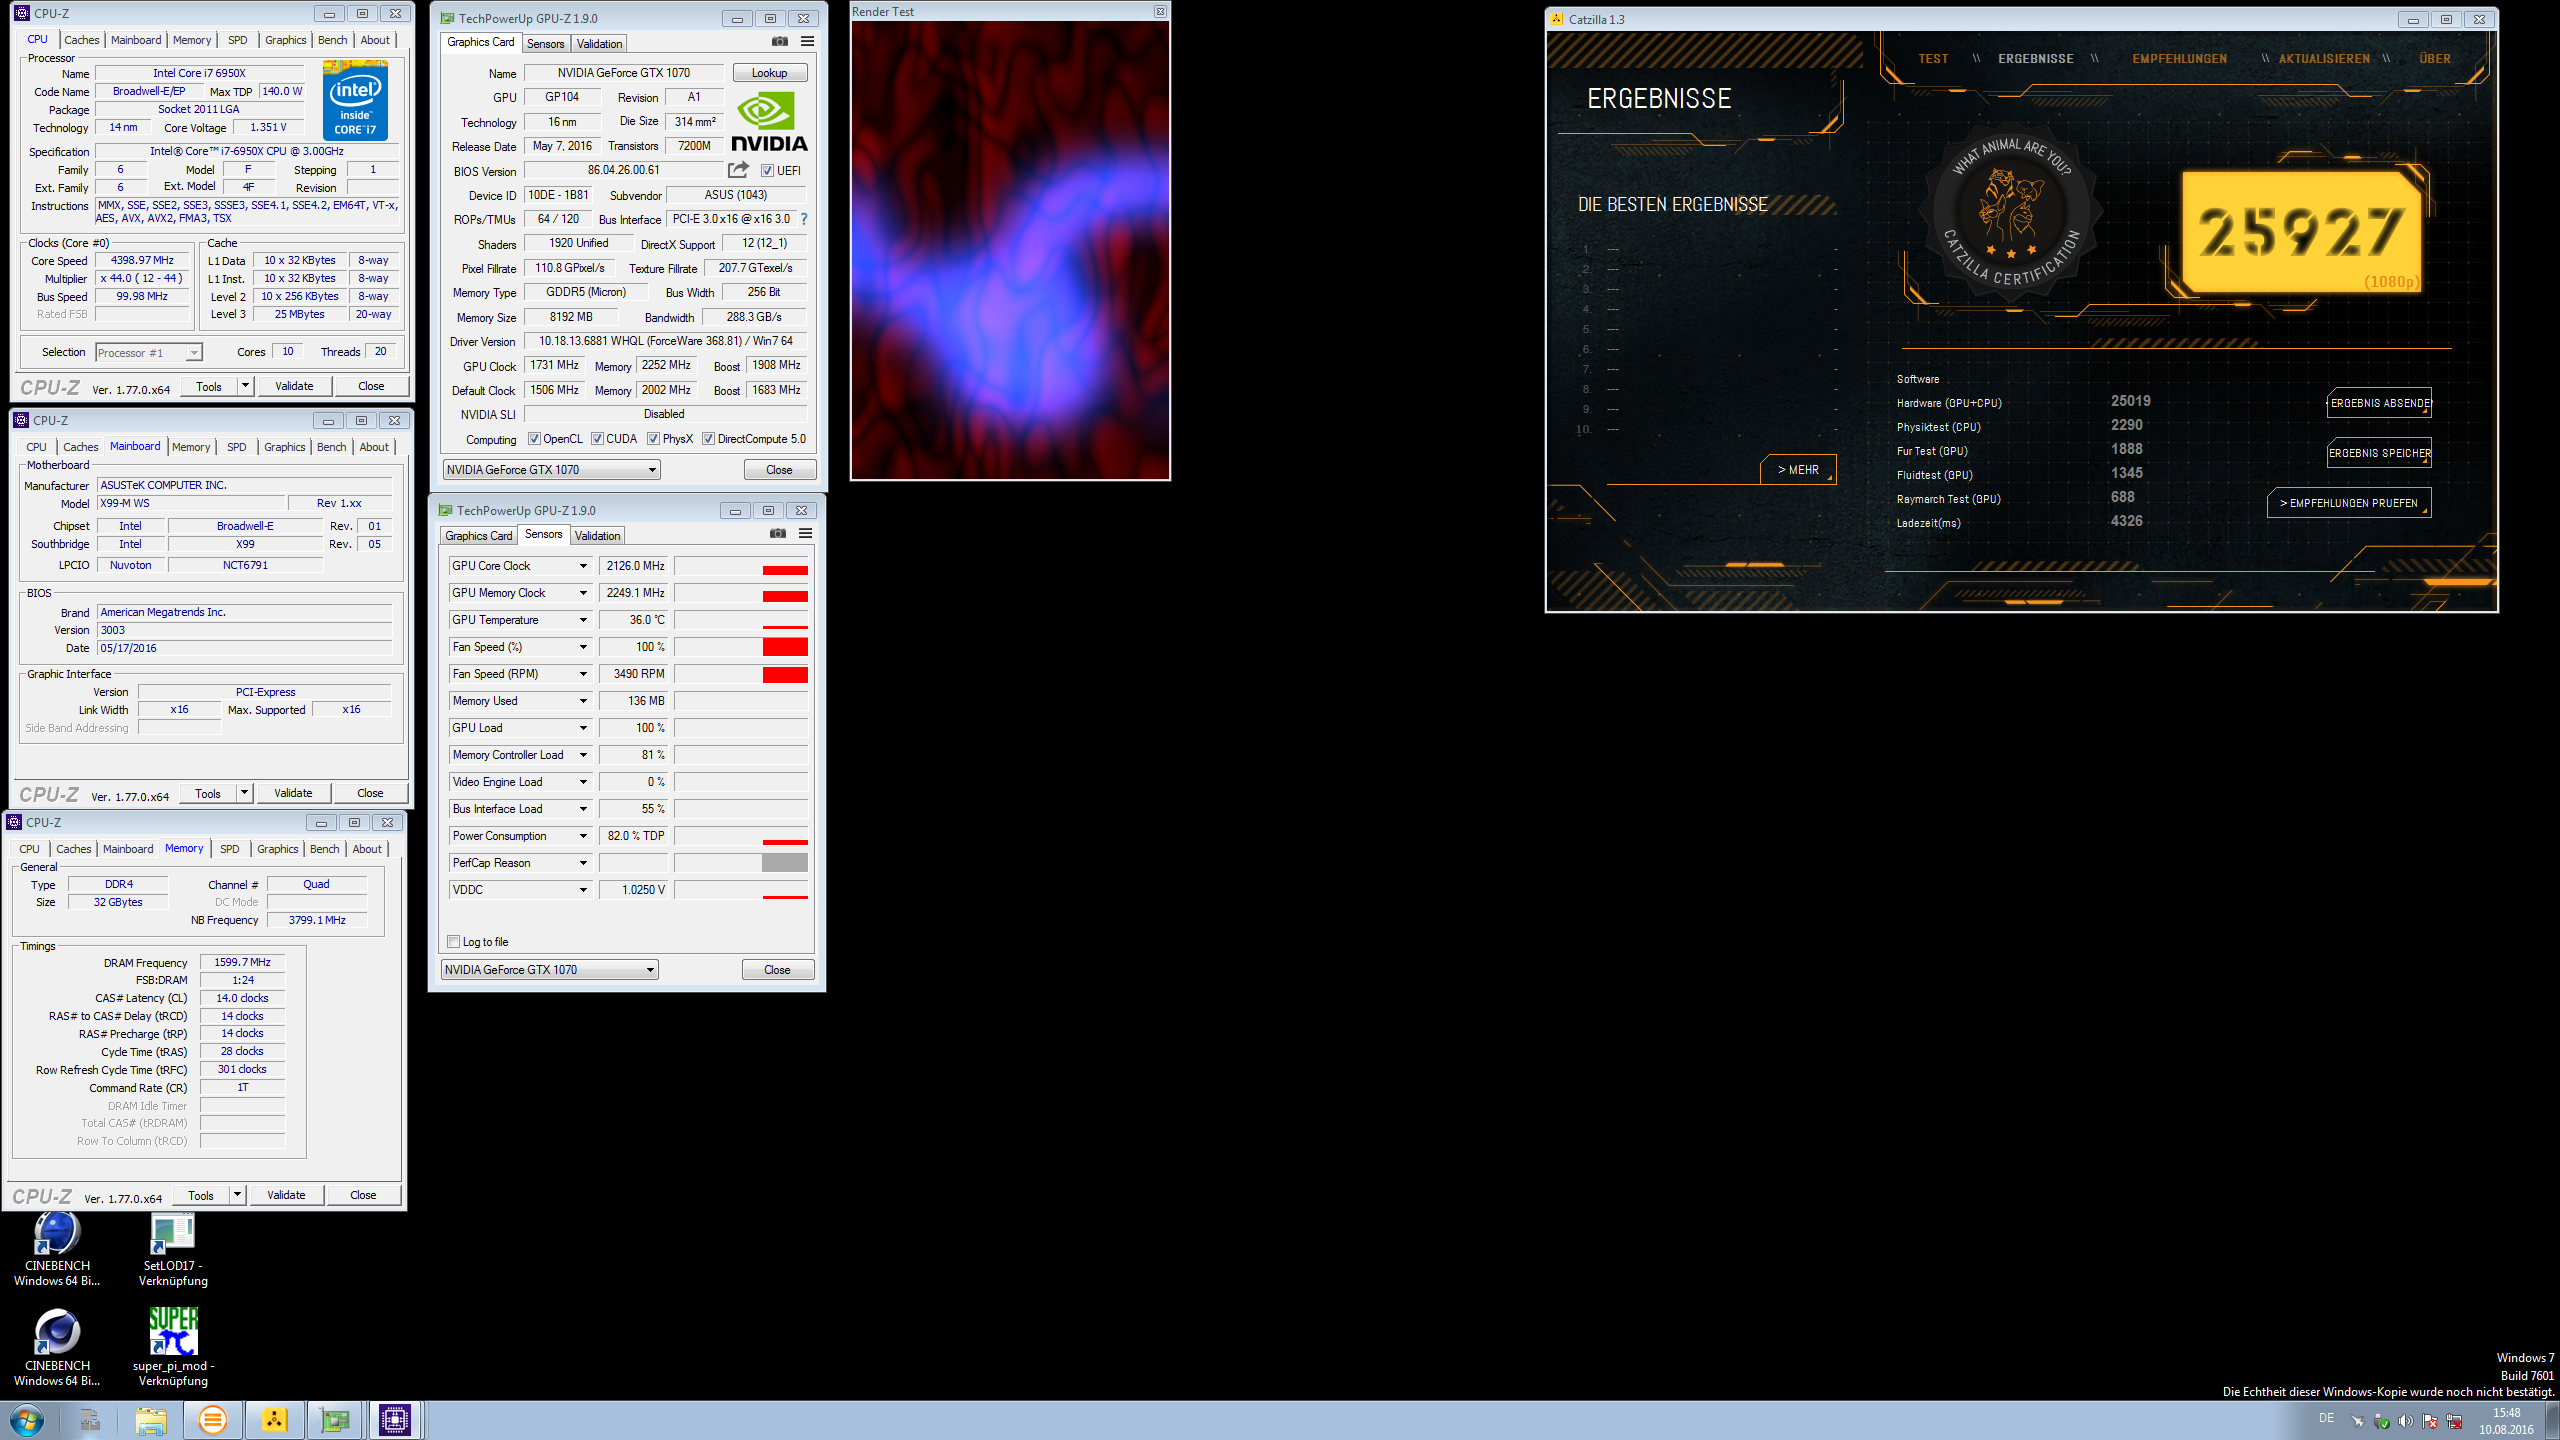Click EMPFEHLUNGEN PRUEFEN button in Catzilla
This screenshot has height=1440, width=2560.
tap(2349, 503)
